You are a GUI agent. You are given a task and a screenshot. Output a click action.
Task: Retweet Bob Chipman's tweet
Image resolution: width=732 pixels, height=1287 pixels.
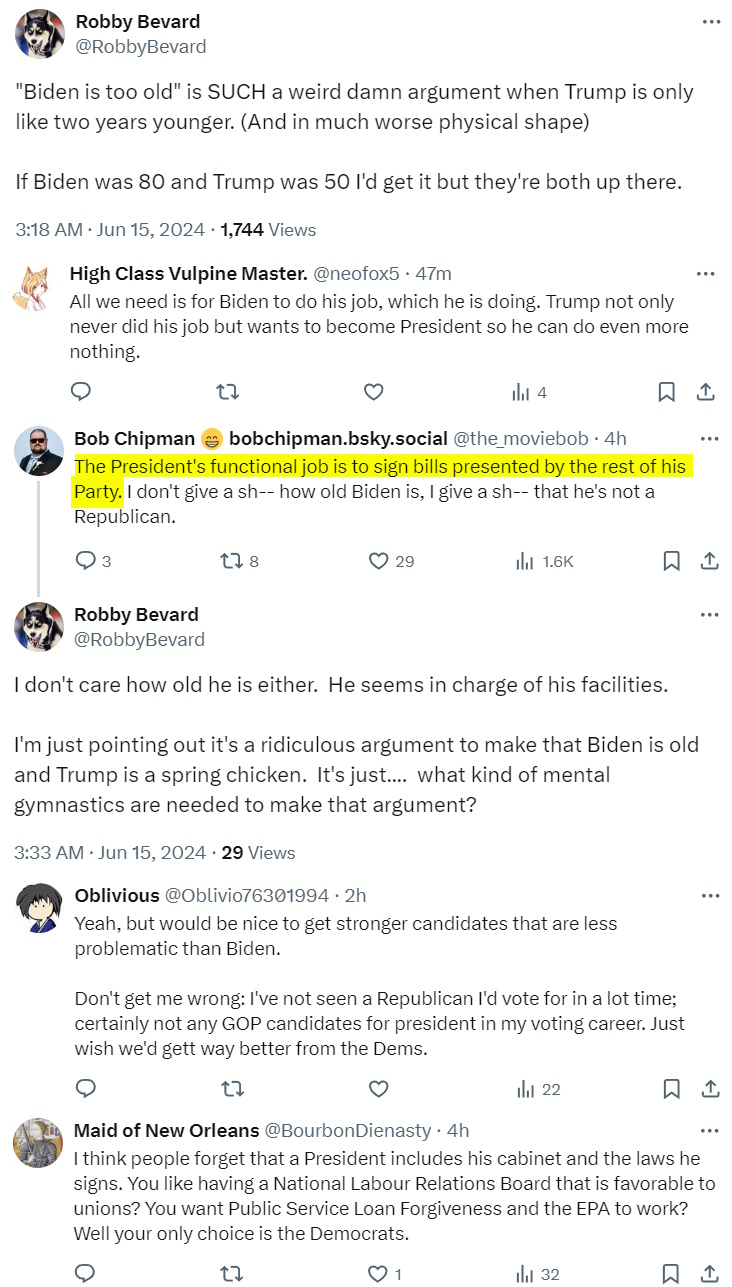click(231, 561)
